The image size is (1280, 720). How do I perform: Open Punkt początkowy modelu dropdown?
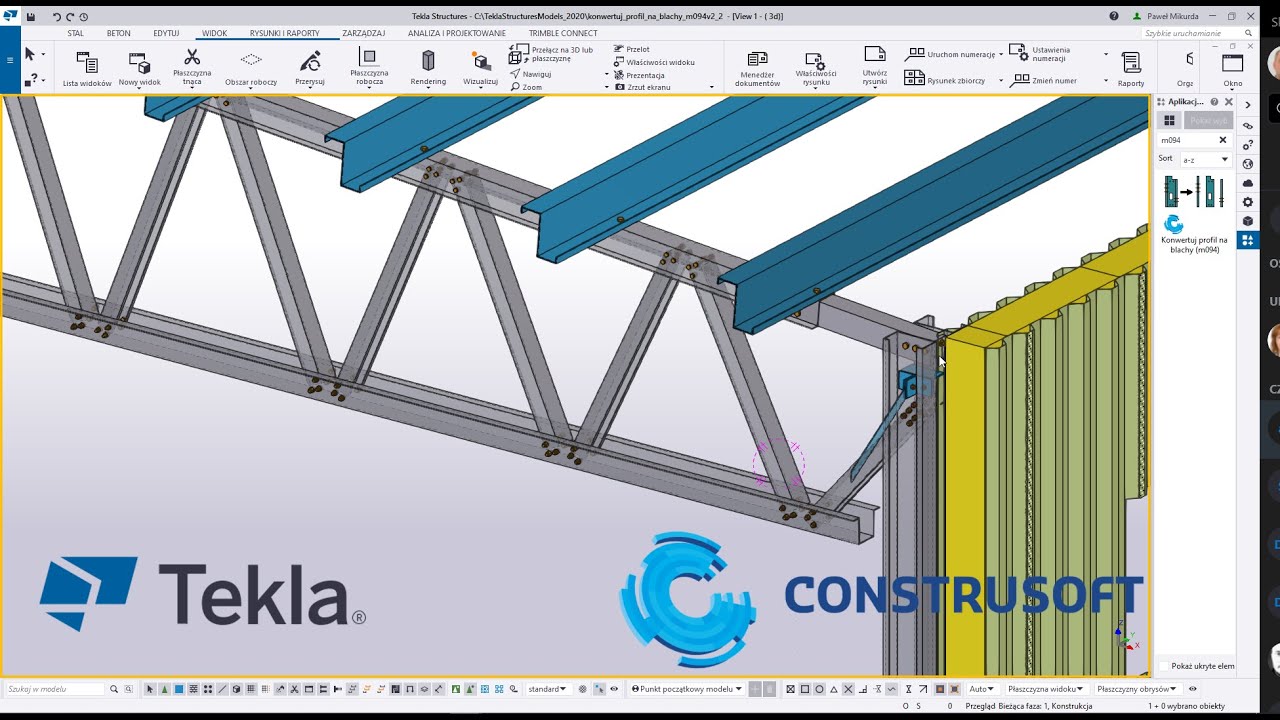pos(686,689)
